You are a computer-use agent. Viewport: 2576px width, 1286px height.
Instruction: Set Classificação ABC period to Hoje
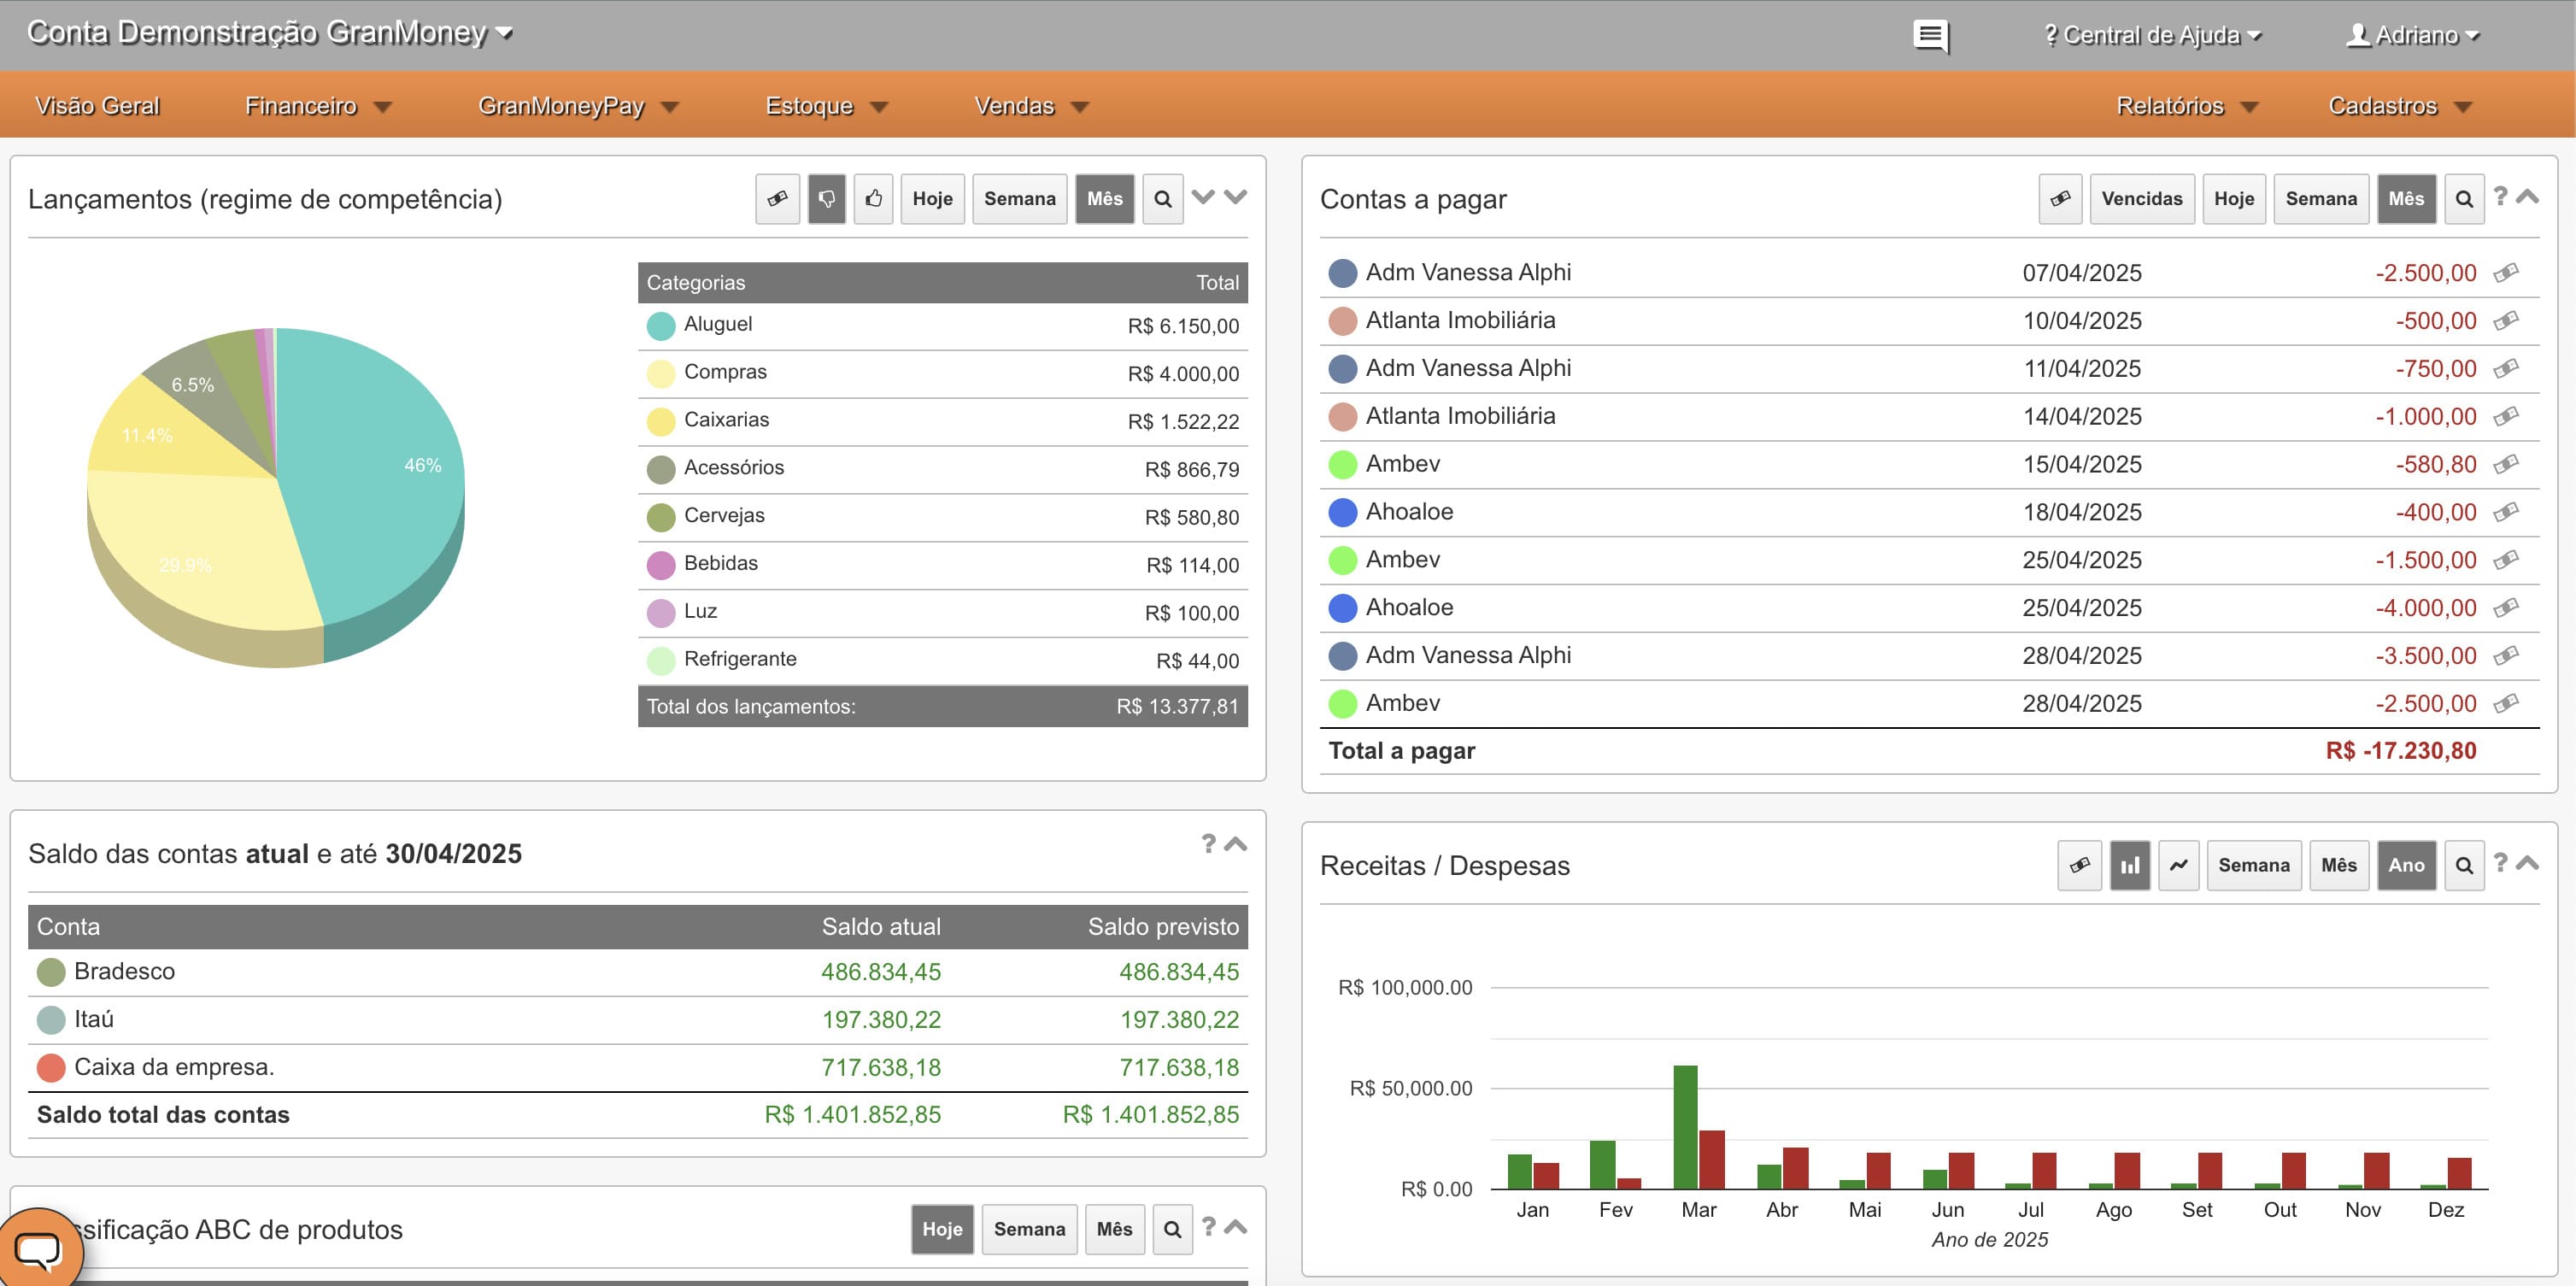[x=942, y=1230]
